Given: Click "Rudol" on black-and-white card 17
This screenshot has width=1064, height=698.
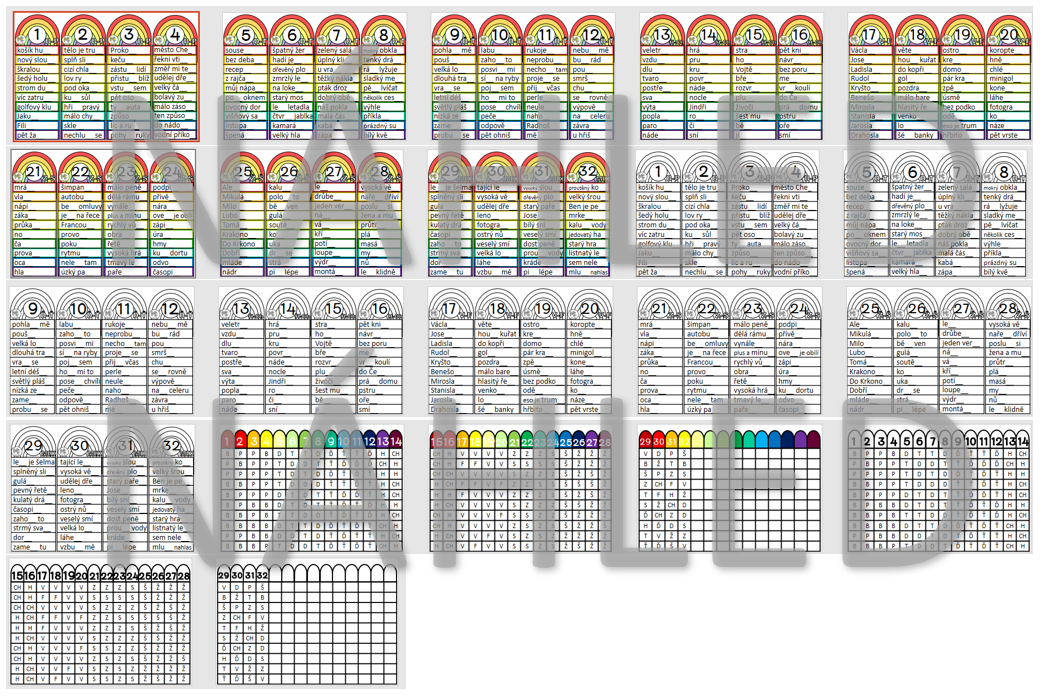Looking at the screenshot, I should pos(440,353).
